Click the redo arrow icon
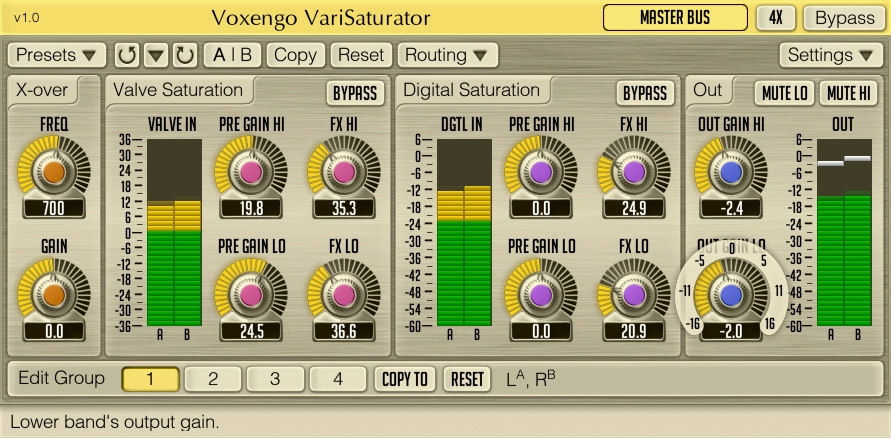This screenshot has height=438, width=891. 185,55
